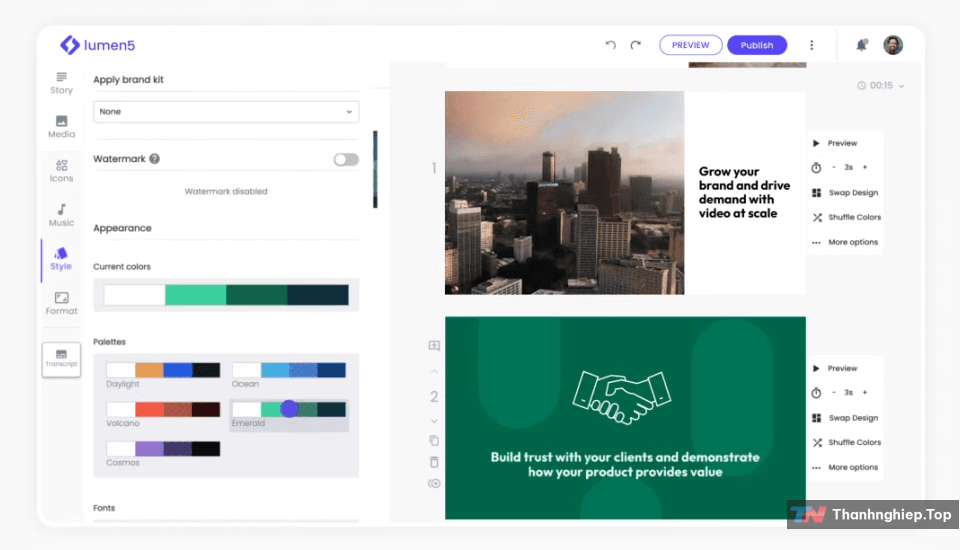Screen dimensions: 960x550
Task: Click the PREVIEW button
Action: coord(691,45)
